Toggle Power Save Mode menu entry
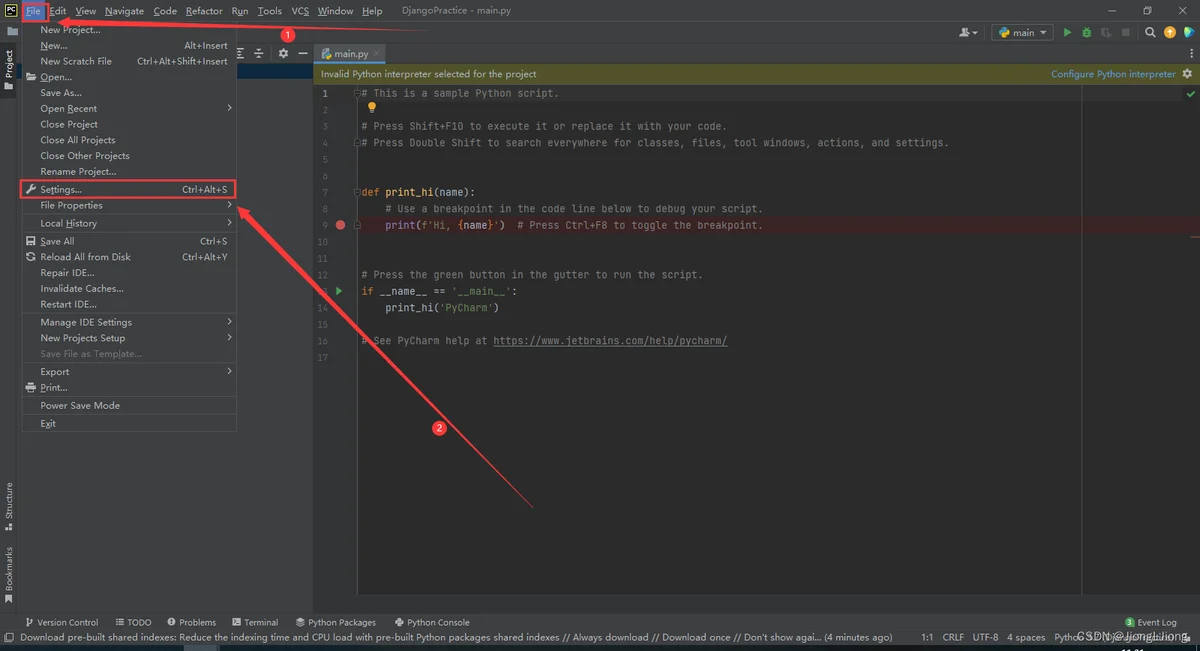Screen dimensions: 1200x651 point(128,406)
